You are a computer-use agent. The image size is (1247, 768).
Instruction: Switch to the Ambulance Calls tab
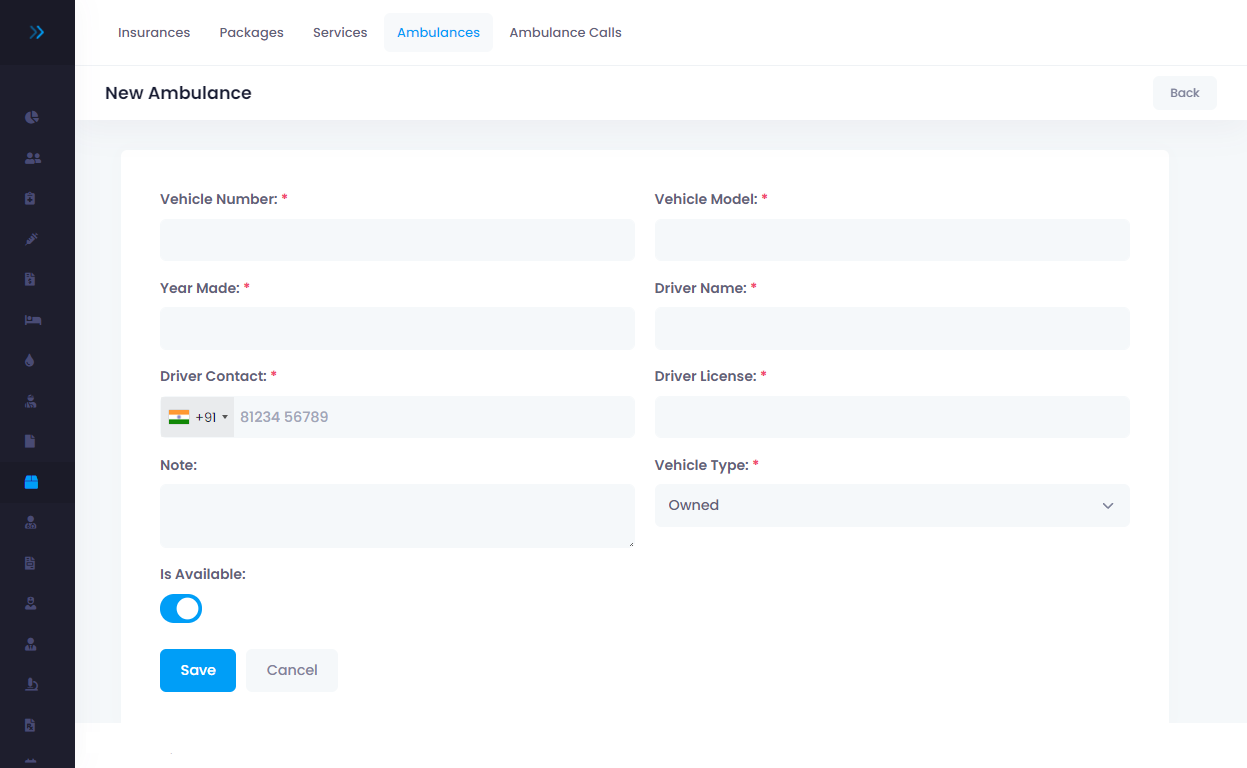tap(565, 32)
